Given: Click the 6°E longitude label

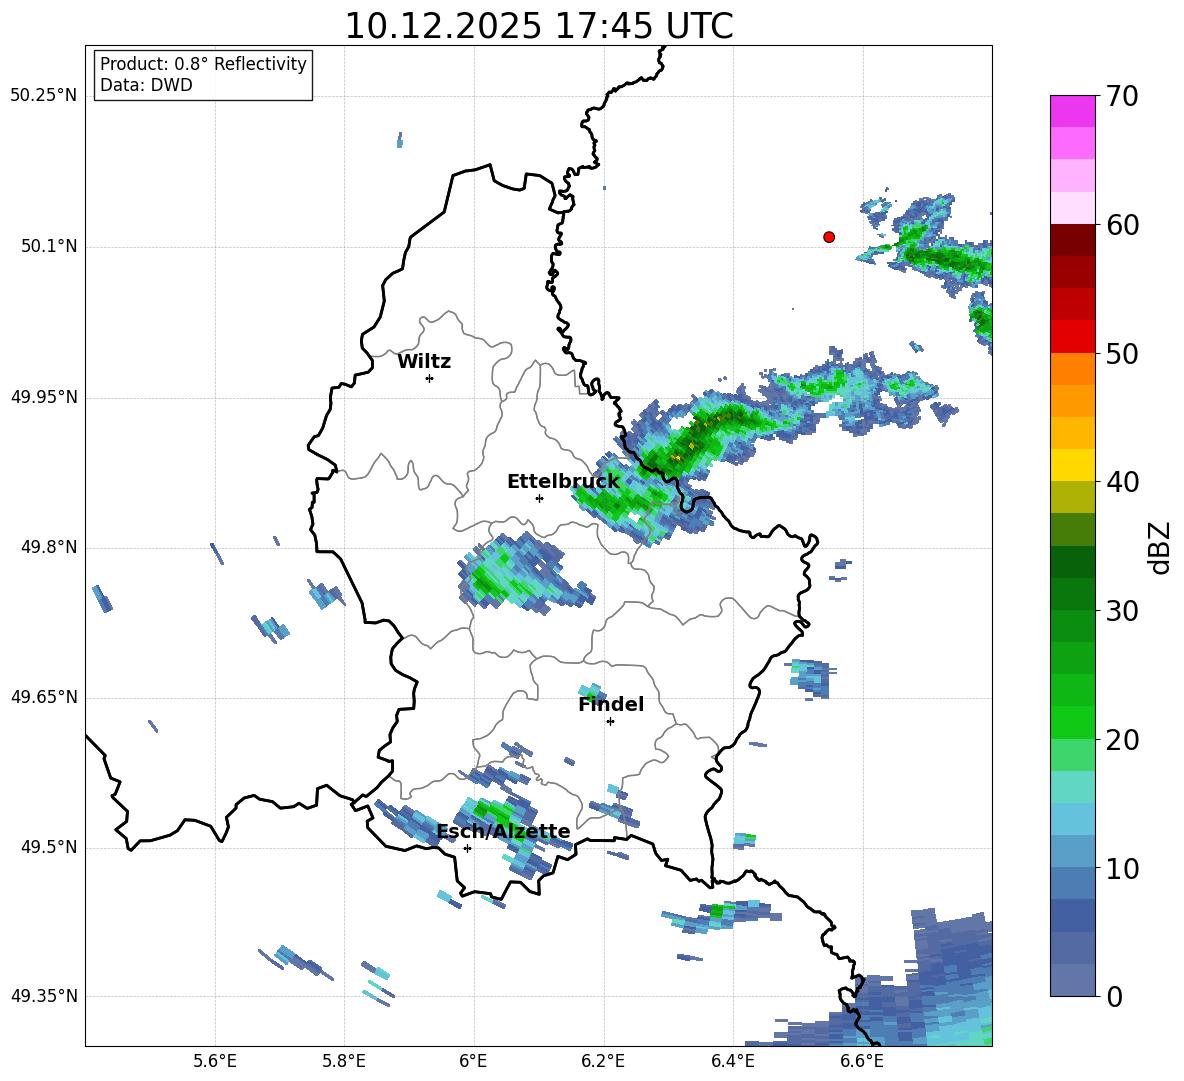Looking at the screenshot, I should pos(473,1062).
